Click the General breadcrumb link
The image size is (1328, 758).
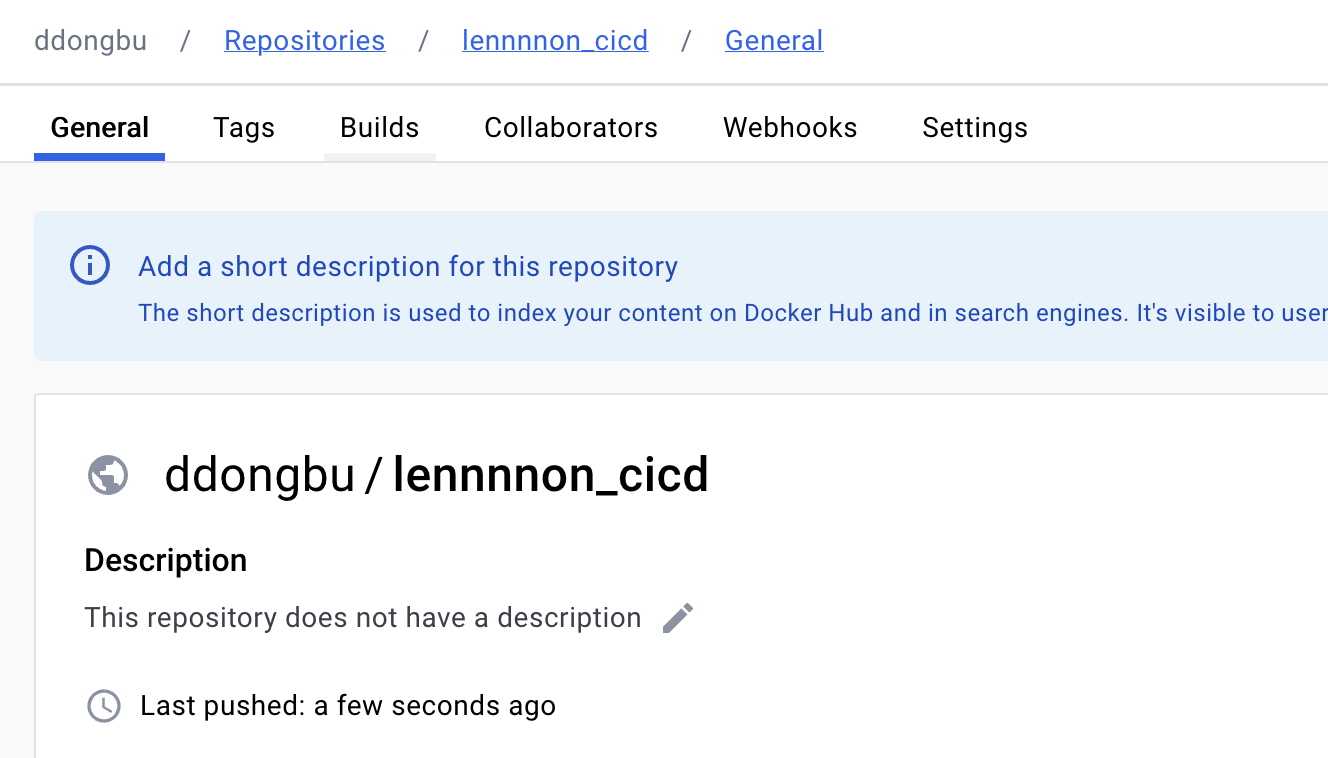[774, 40]
